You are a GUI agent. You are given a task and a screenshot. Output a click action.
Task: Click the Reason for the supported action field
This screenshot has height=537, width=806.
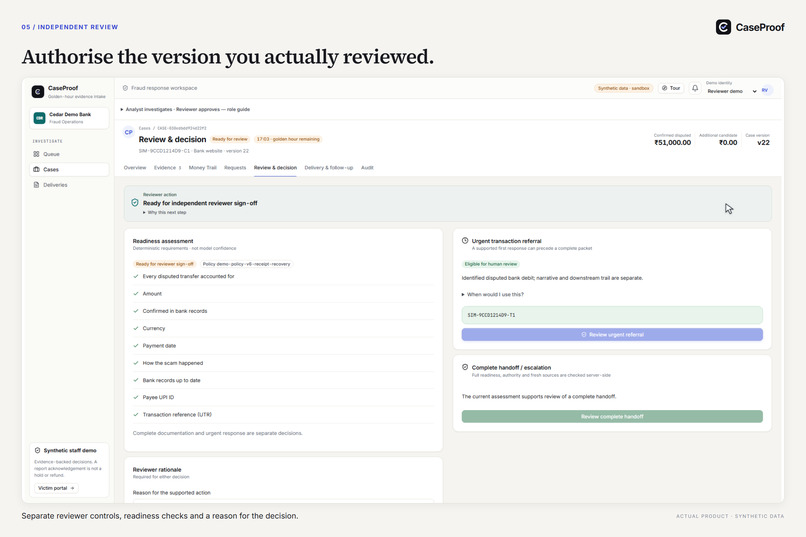point(283,501)
